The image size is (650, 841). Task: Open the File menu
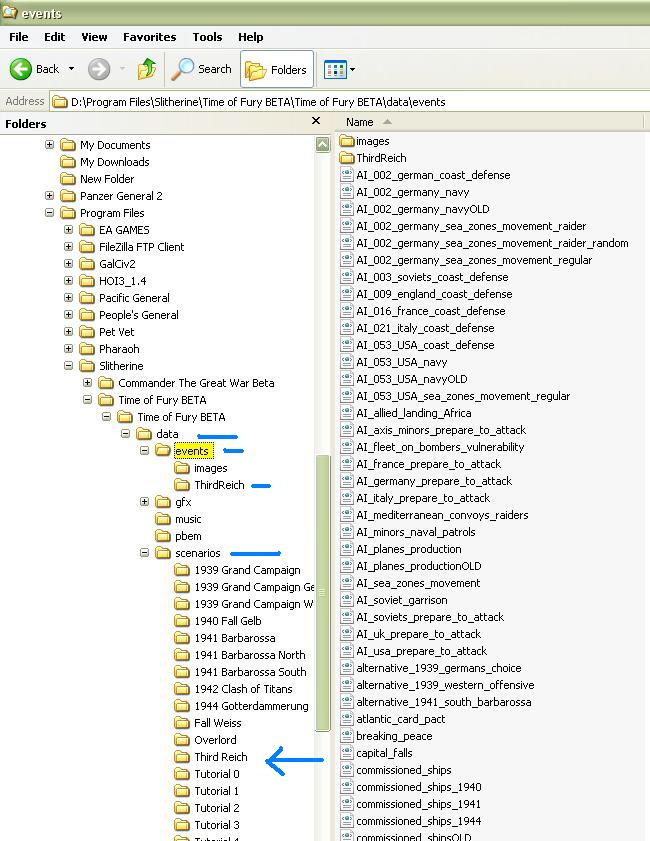click(x=19, y=37)
